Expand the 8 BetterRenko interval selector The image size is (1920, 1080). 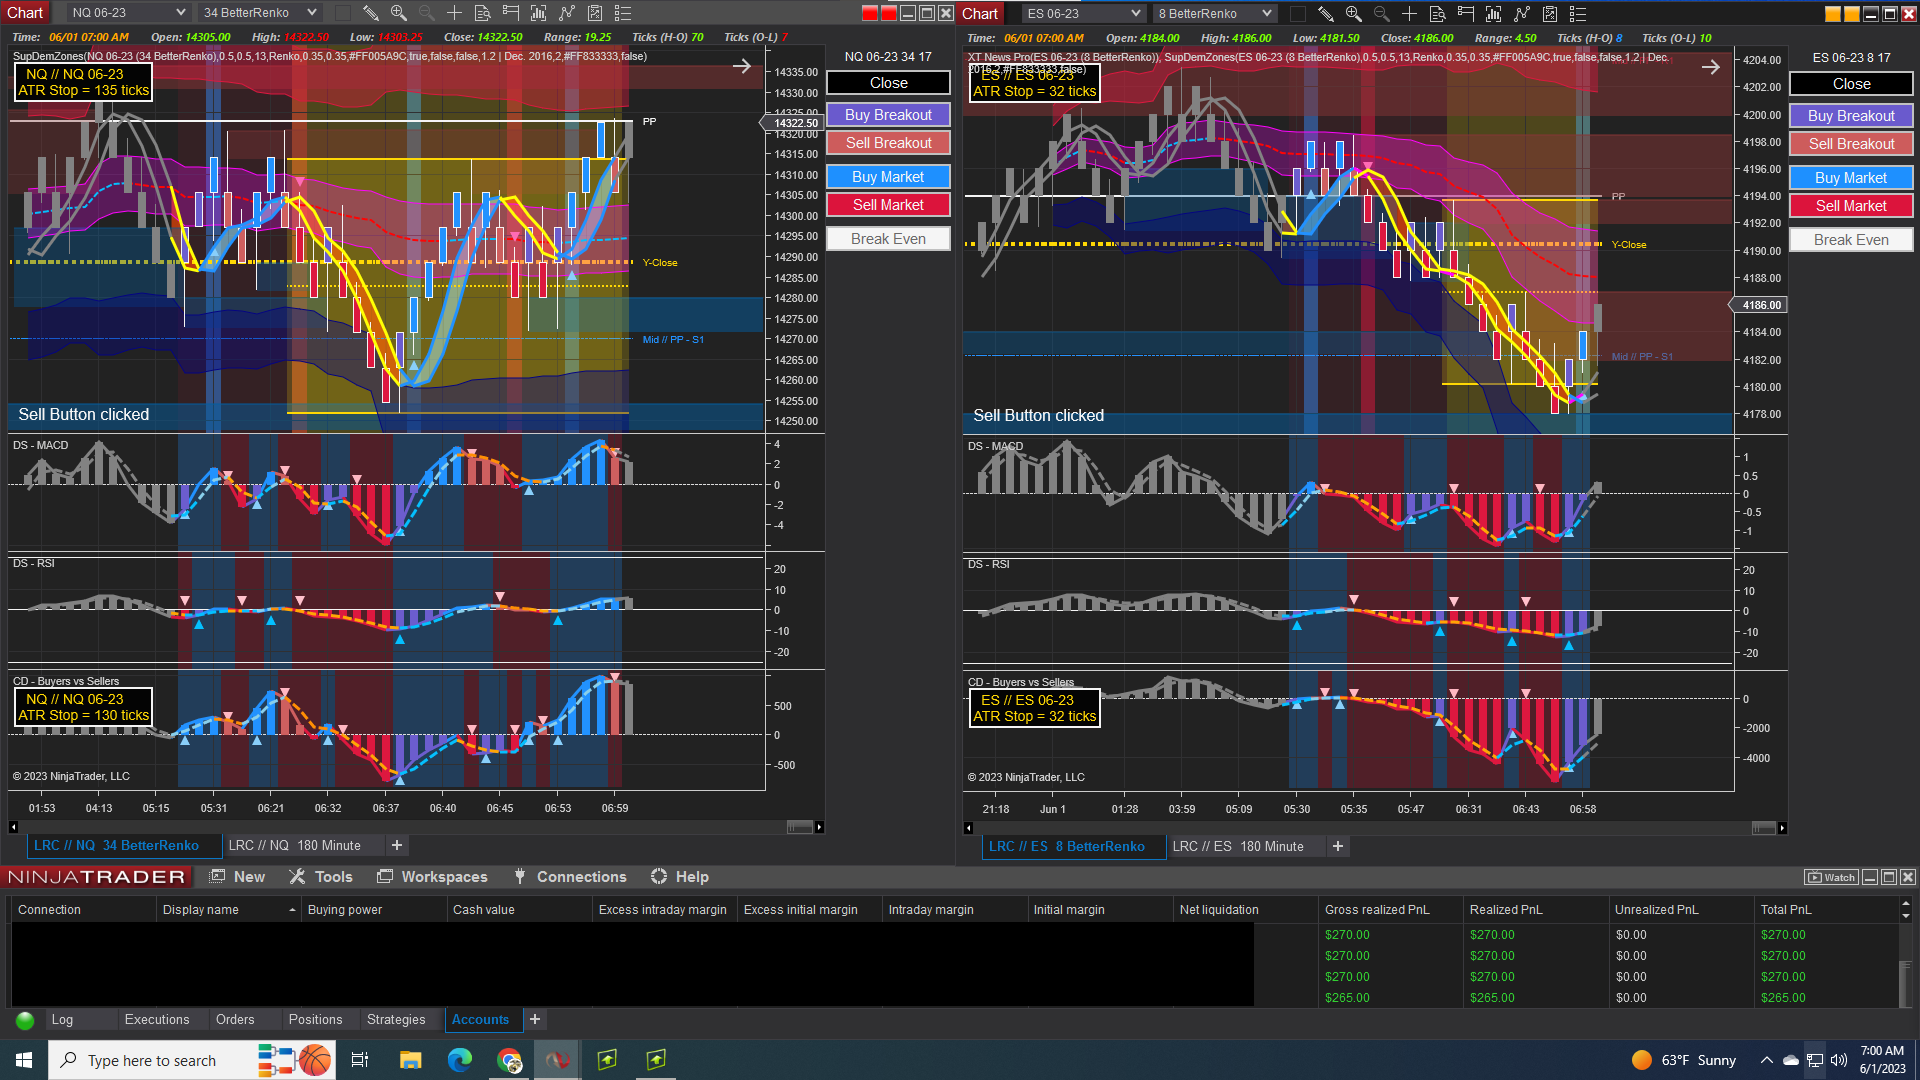click(1267, 14)
